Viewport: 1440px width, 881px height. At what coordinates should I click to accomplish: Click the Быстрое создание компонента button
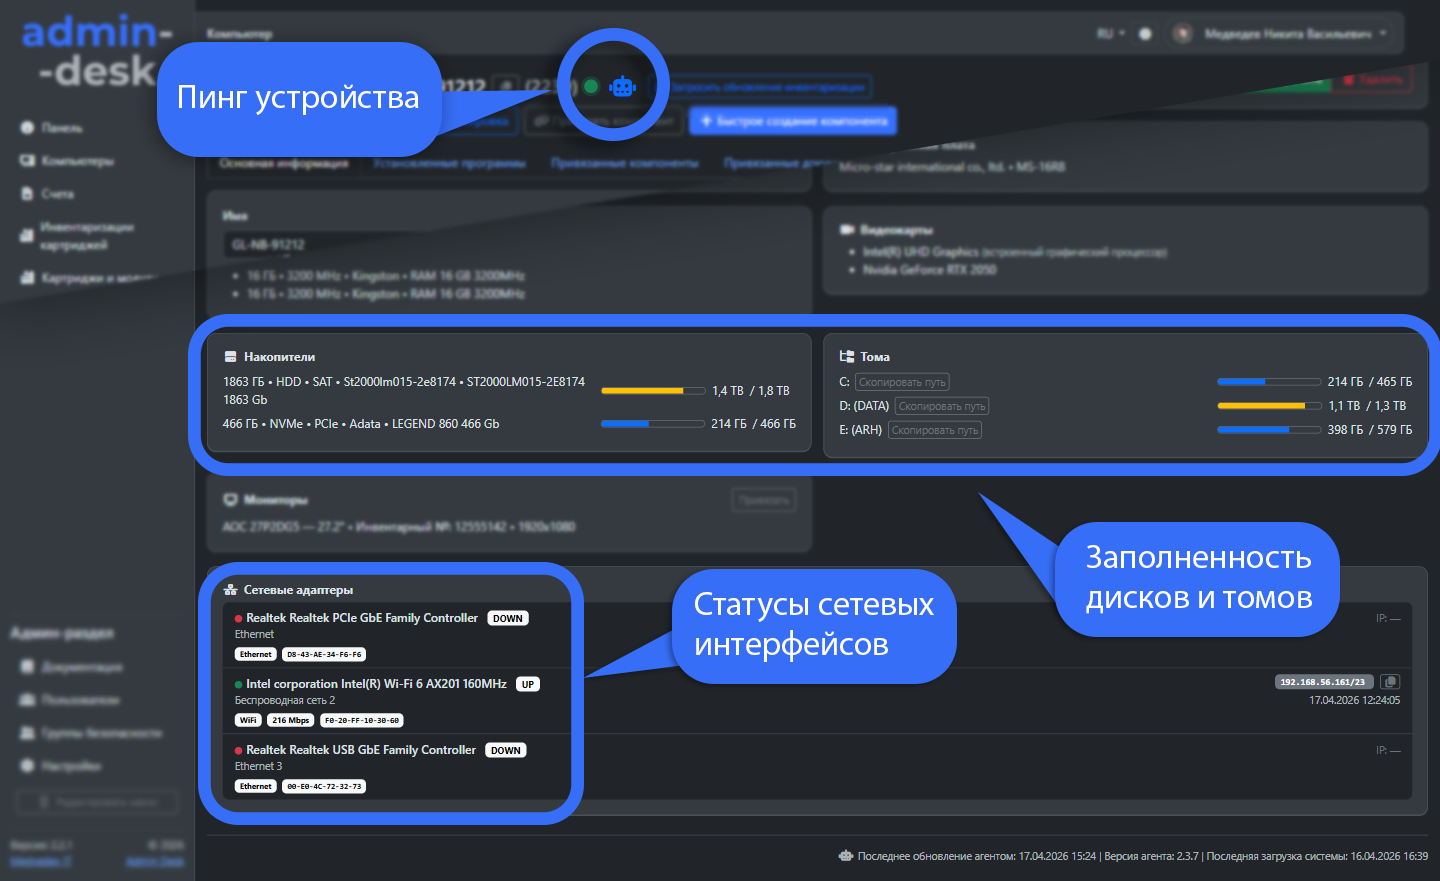[792, 120]
